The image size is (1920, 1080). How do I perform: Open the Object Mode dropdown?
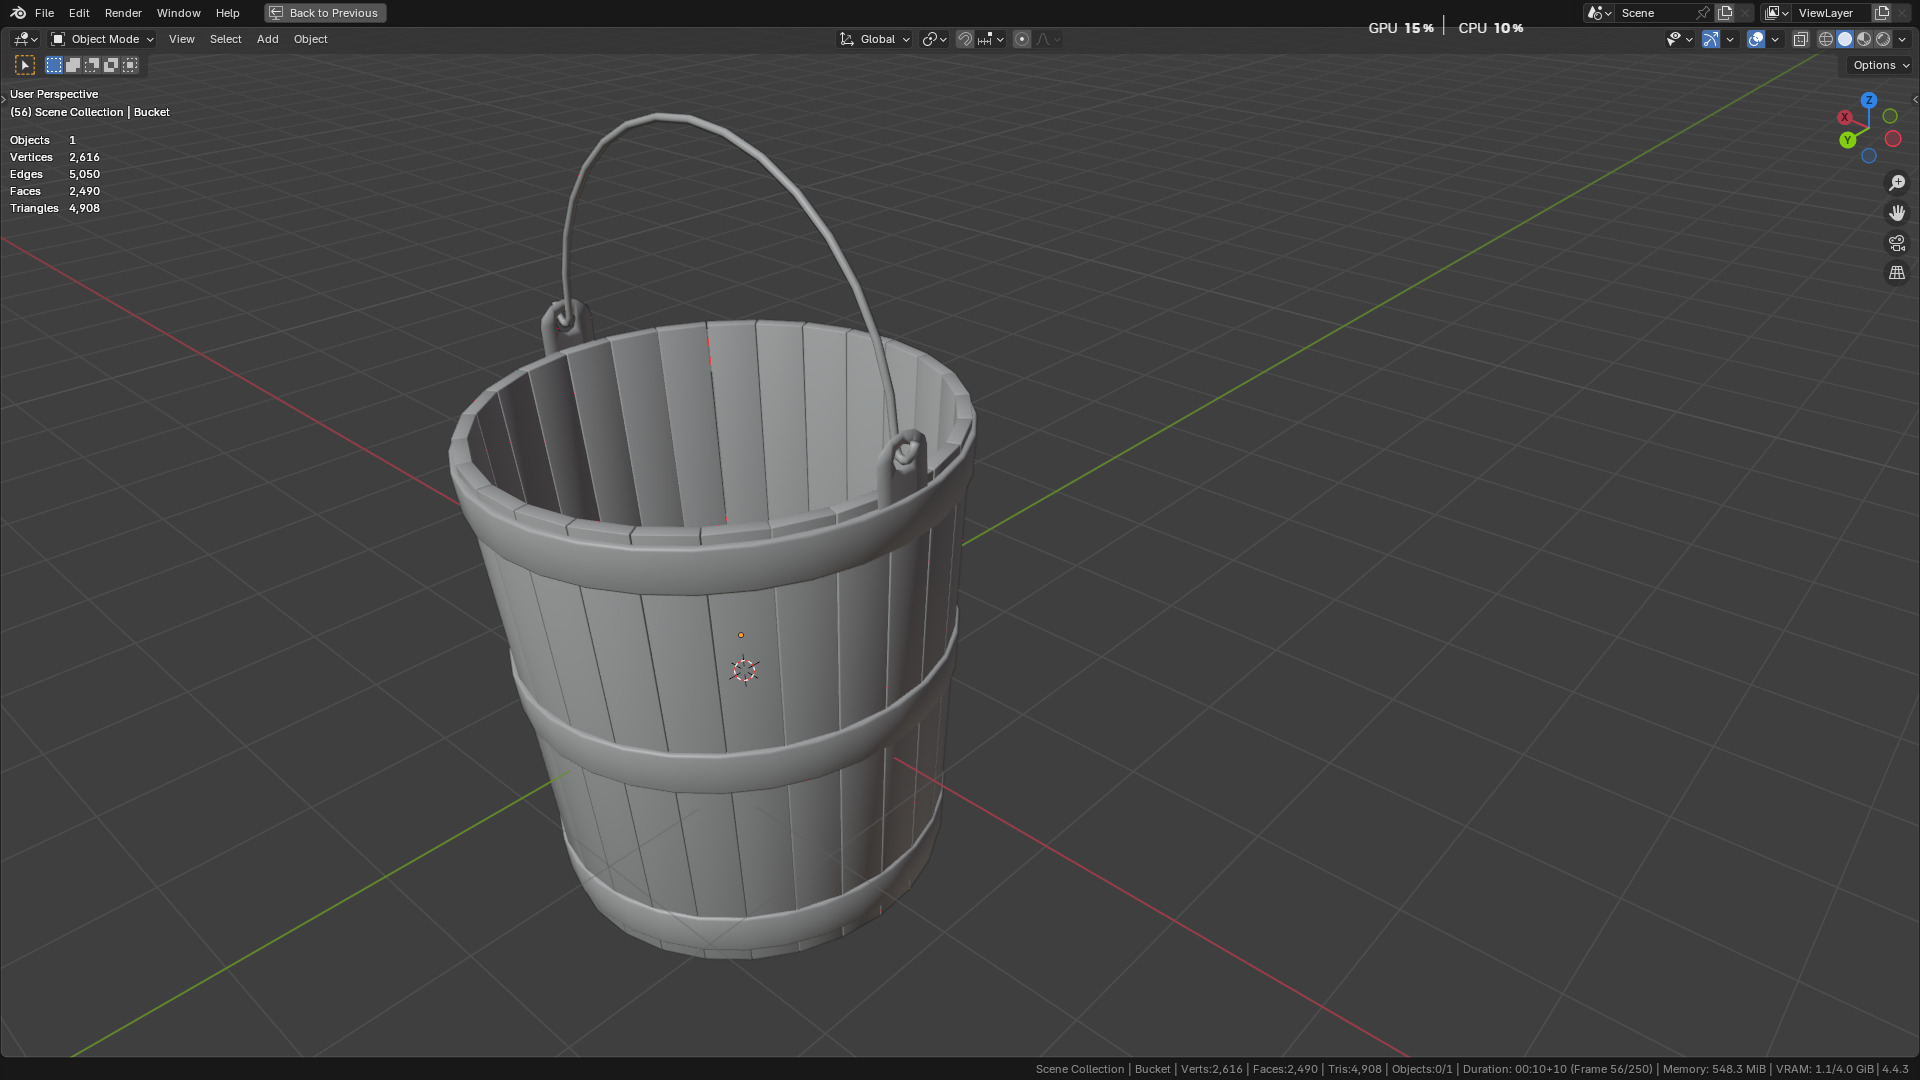coord(102,39)
